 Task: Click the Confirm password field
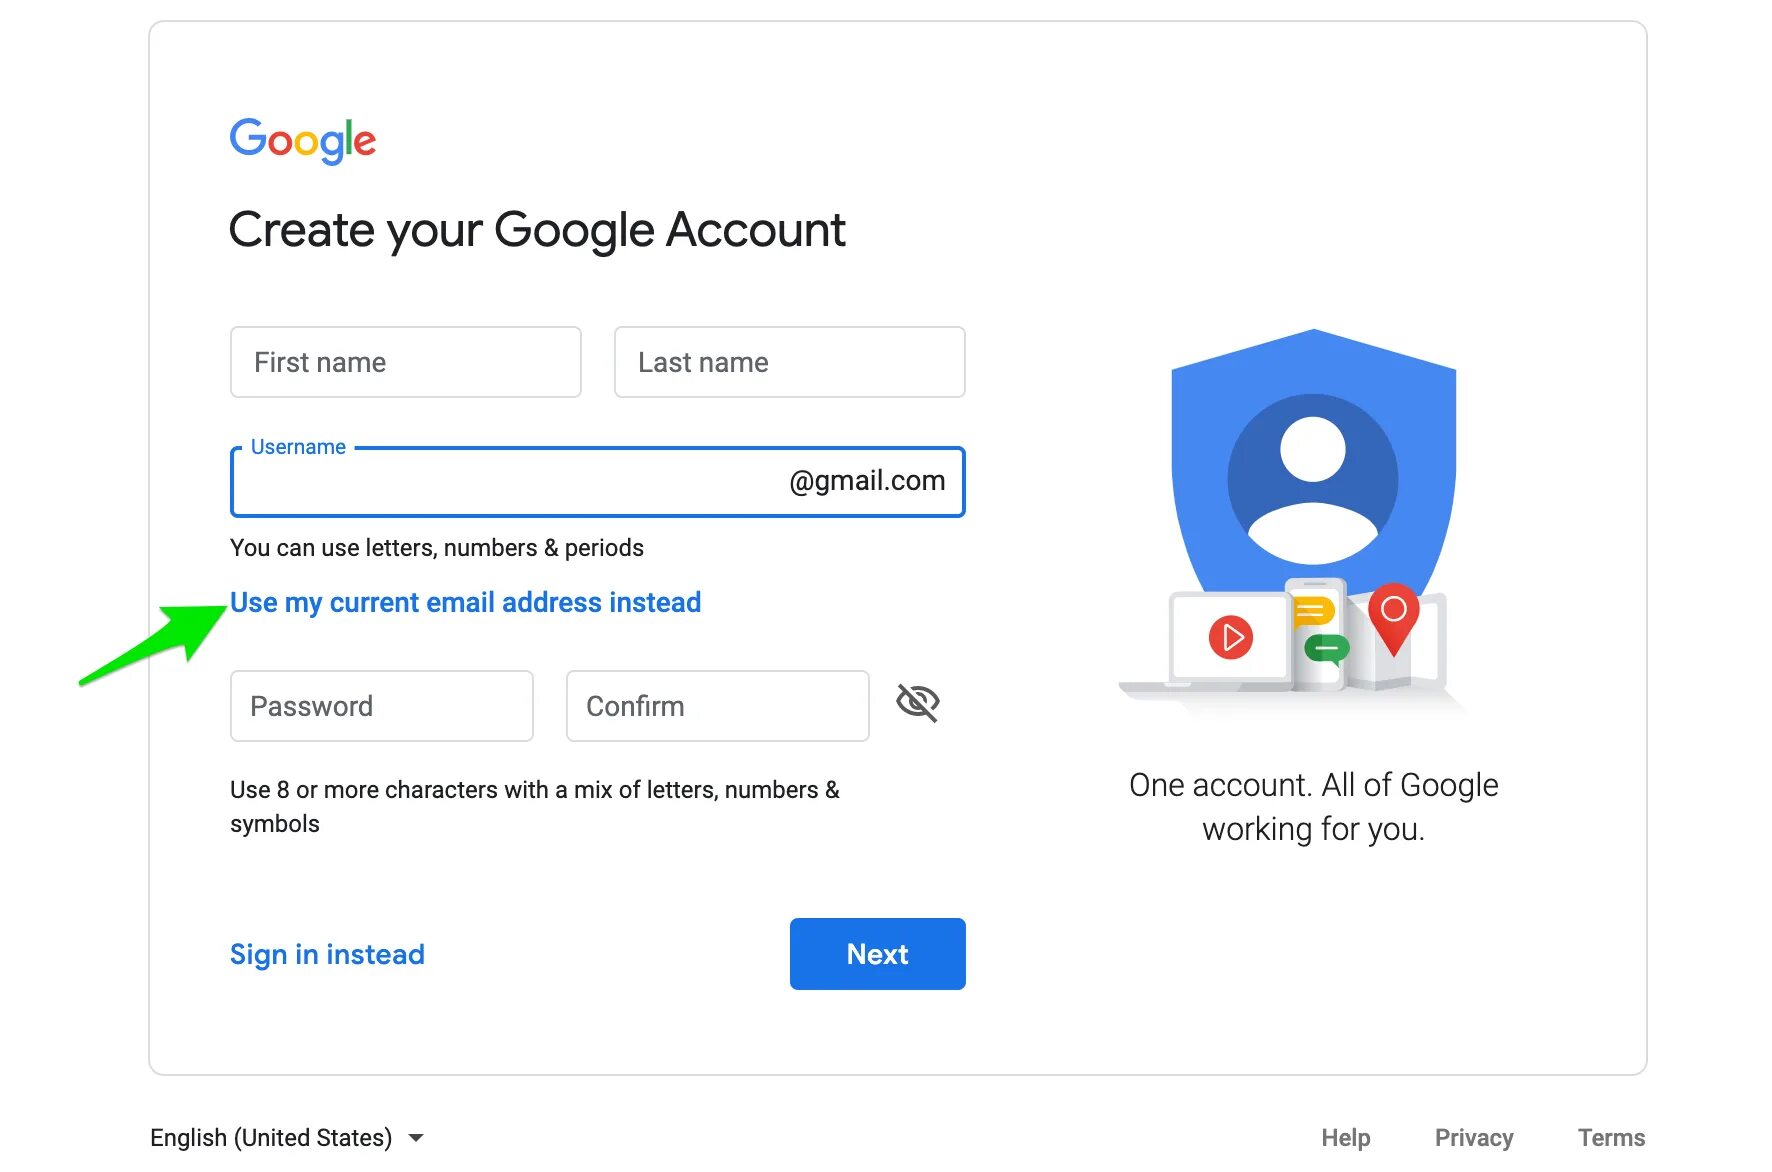click(717, 706)
